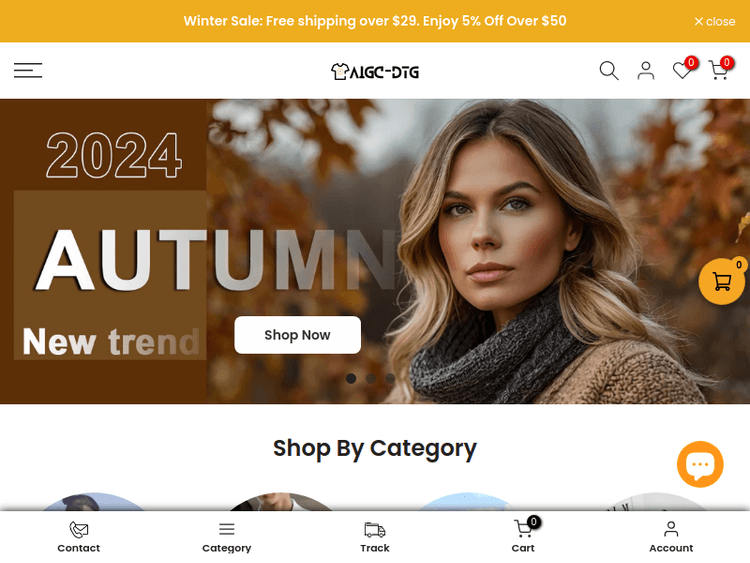Open the header shopping cart icon

pos(718,71)
